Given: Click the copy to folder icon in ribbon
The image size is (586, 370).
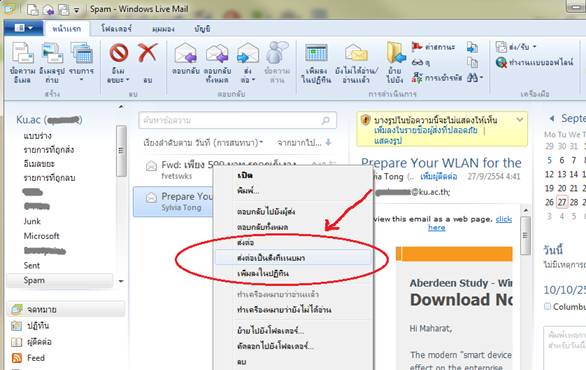Looking at the screenshot, I should click(x=472, y=47).
